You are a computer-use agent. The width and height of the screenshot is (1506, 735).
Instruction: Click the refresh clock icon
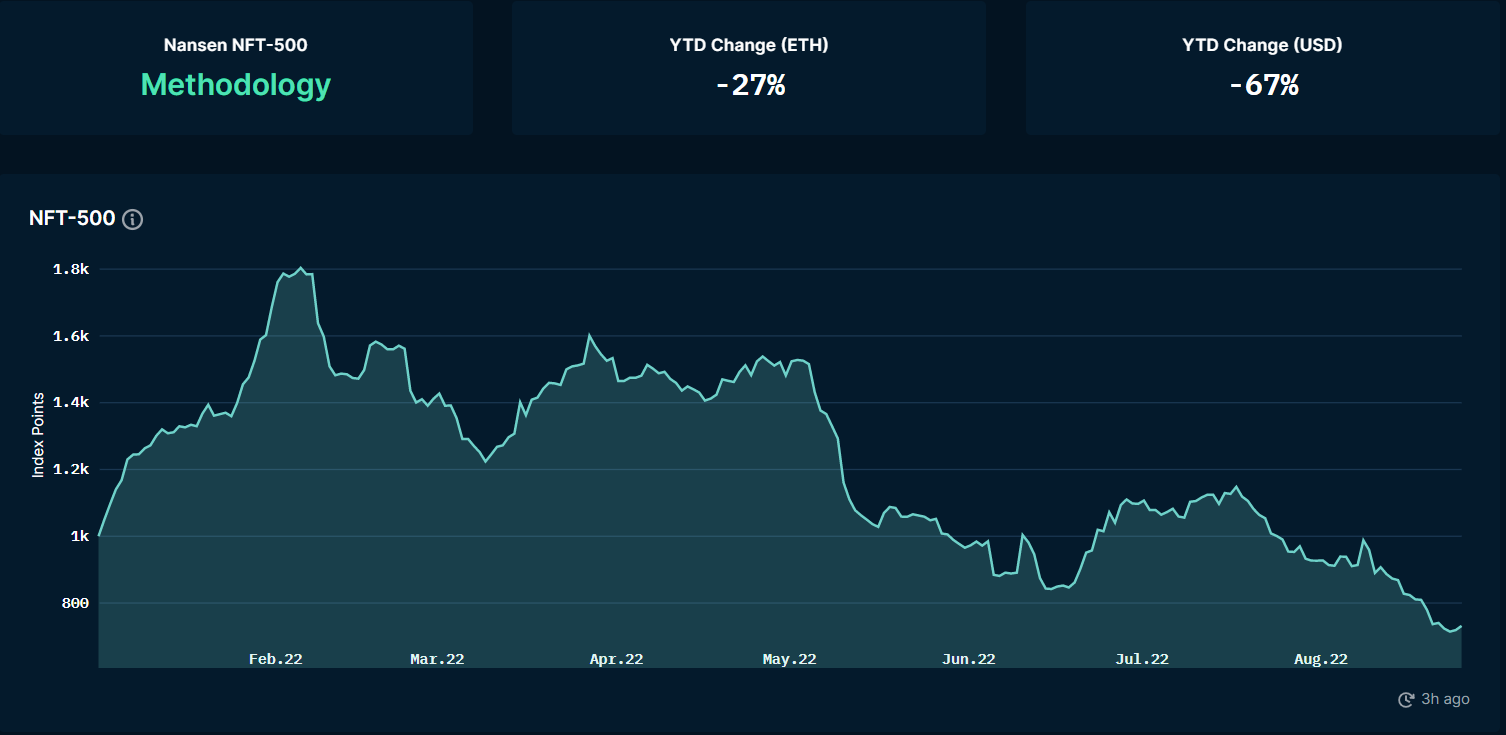[1406, 700]
